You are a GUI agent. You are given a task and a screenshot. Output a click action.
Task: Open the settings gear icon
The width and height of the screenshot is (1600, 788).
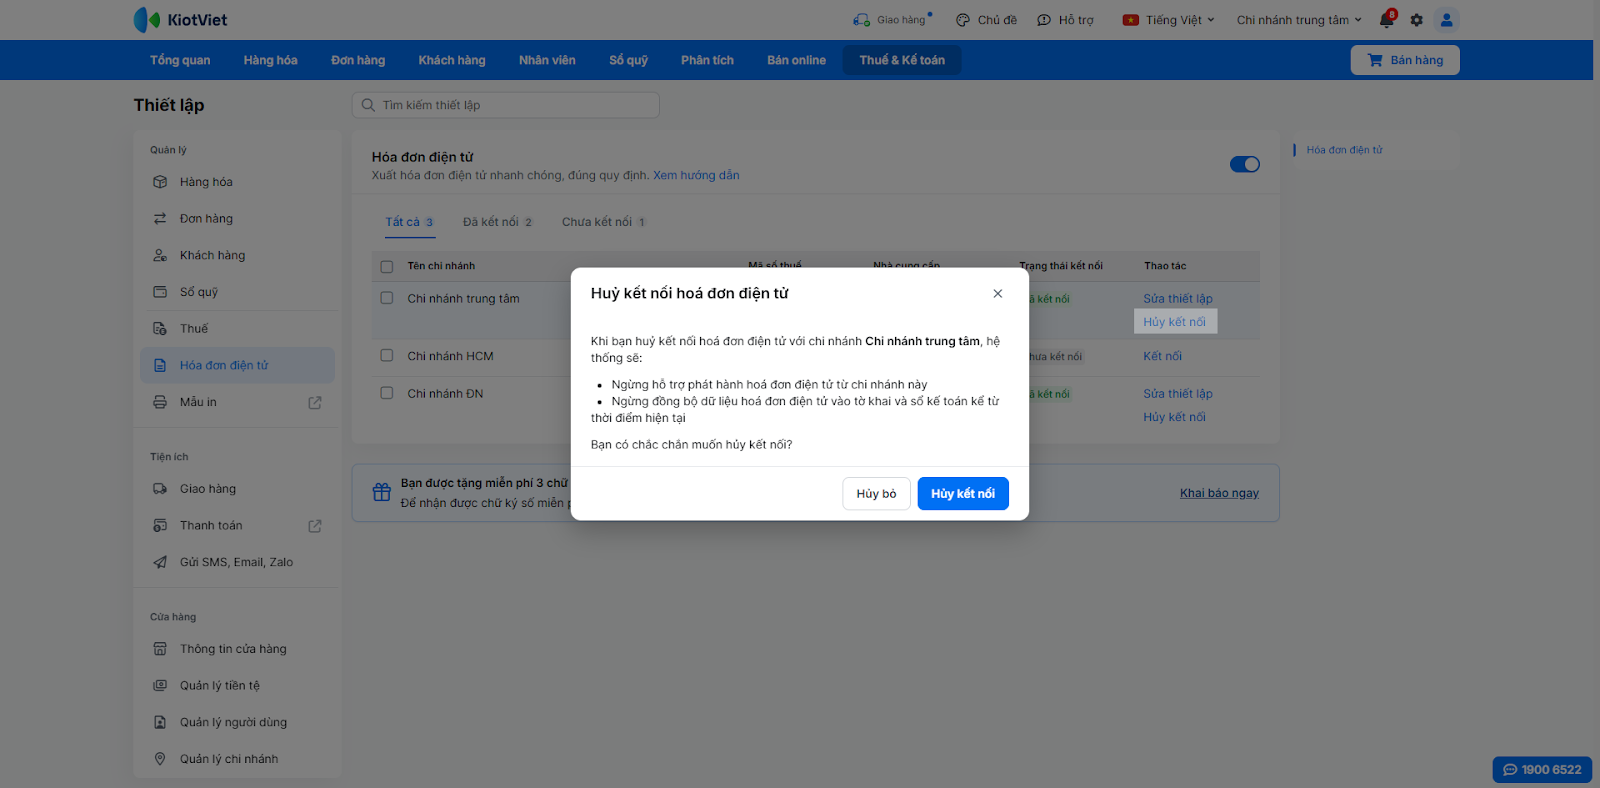[x=1416, y=20]
